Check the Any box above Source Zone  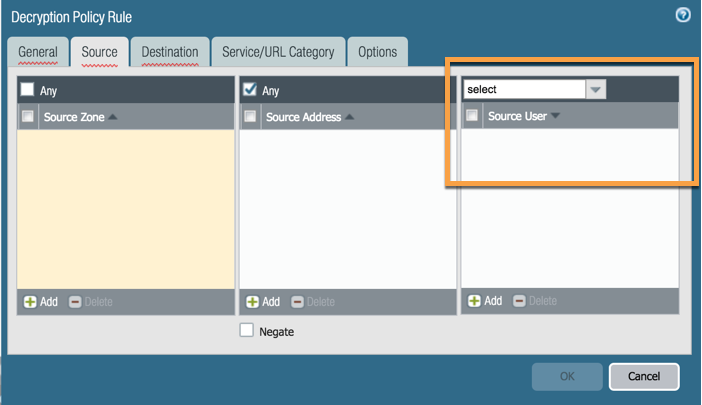(x=28, y=90)
